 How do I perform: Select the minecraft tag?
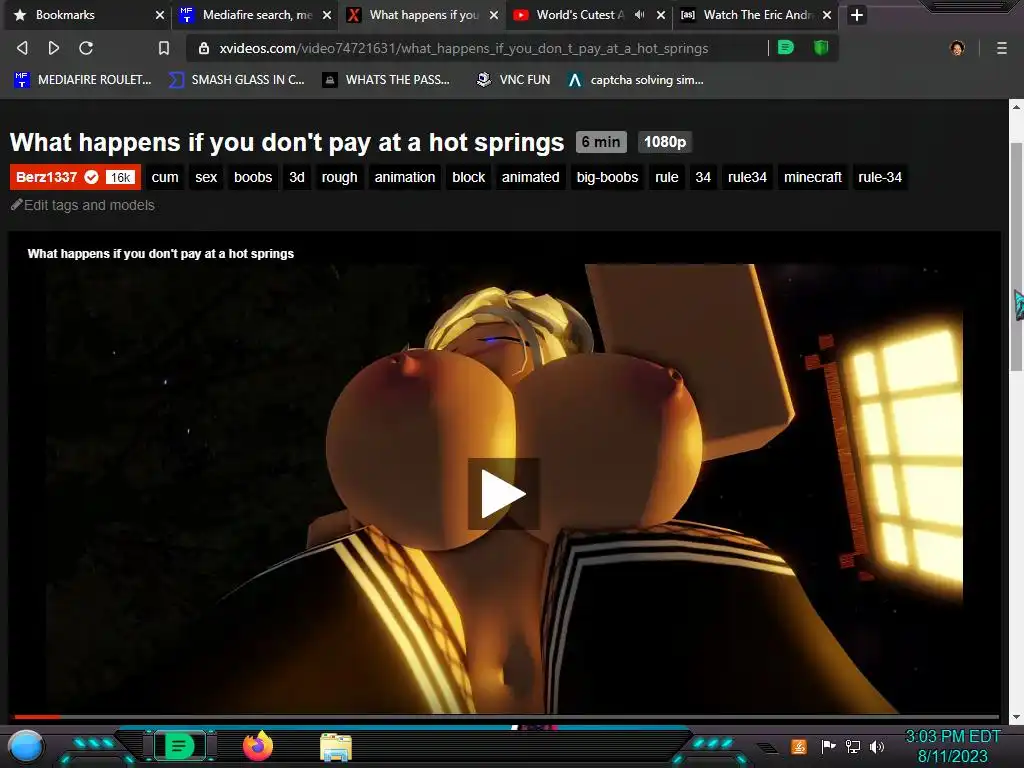click(812, 177)
